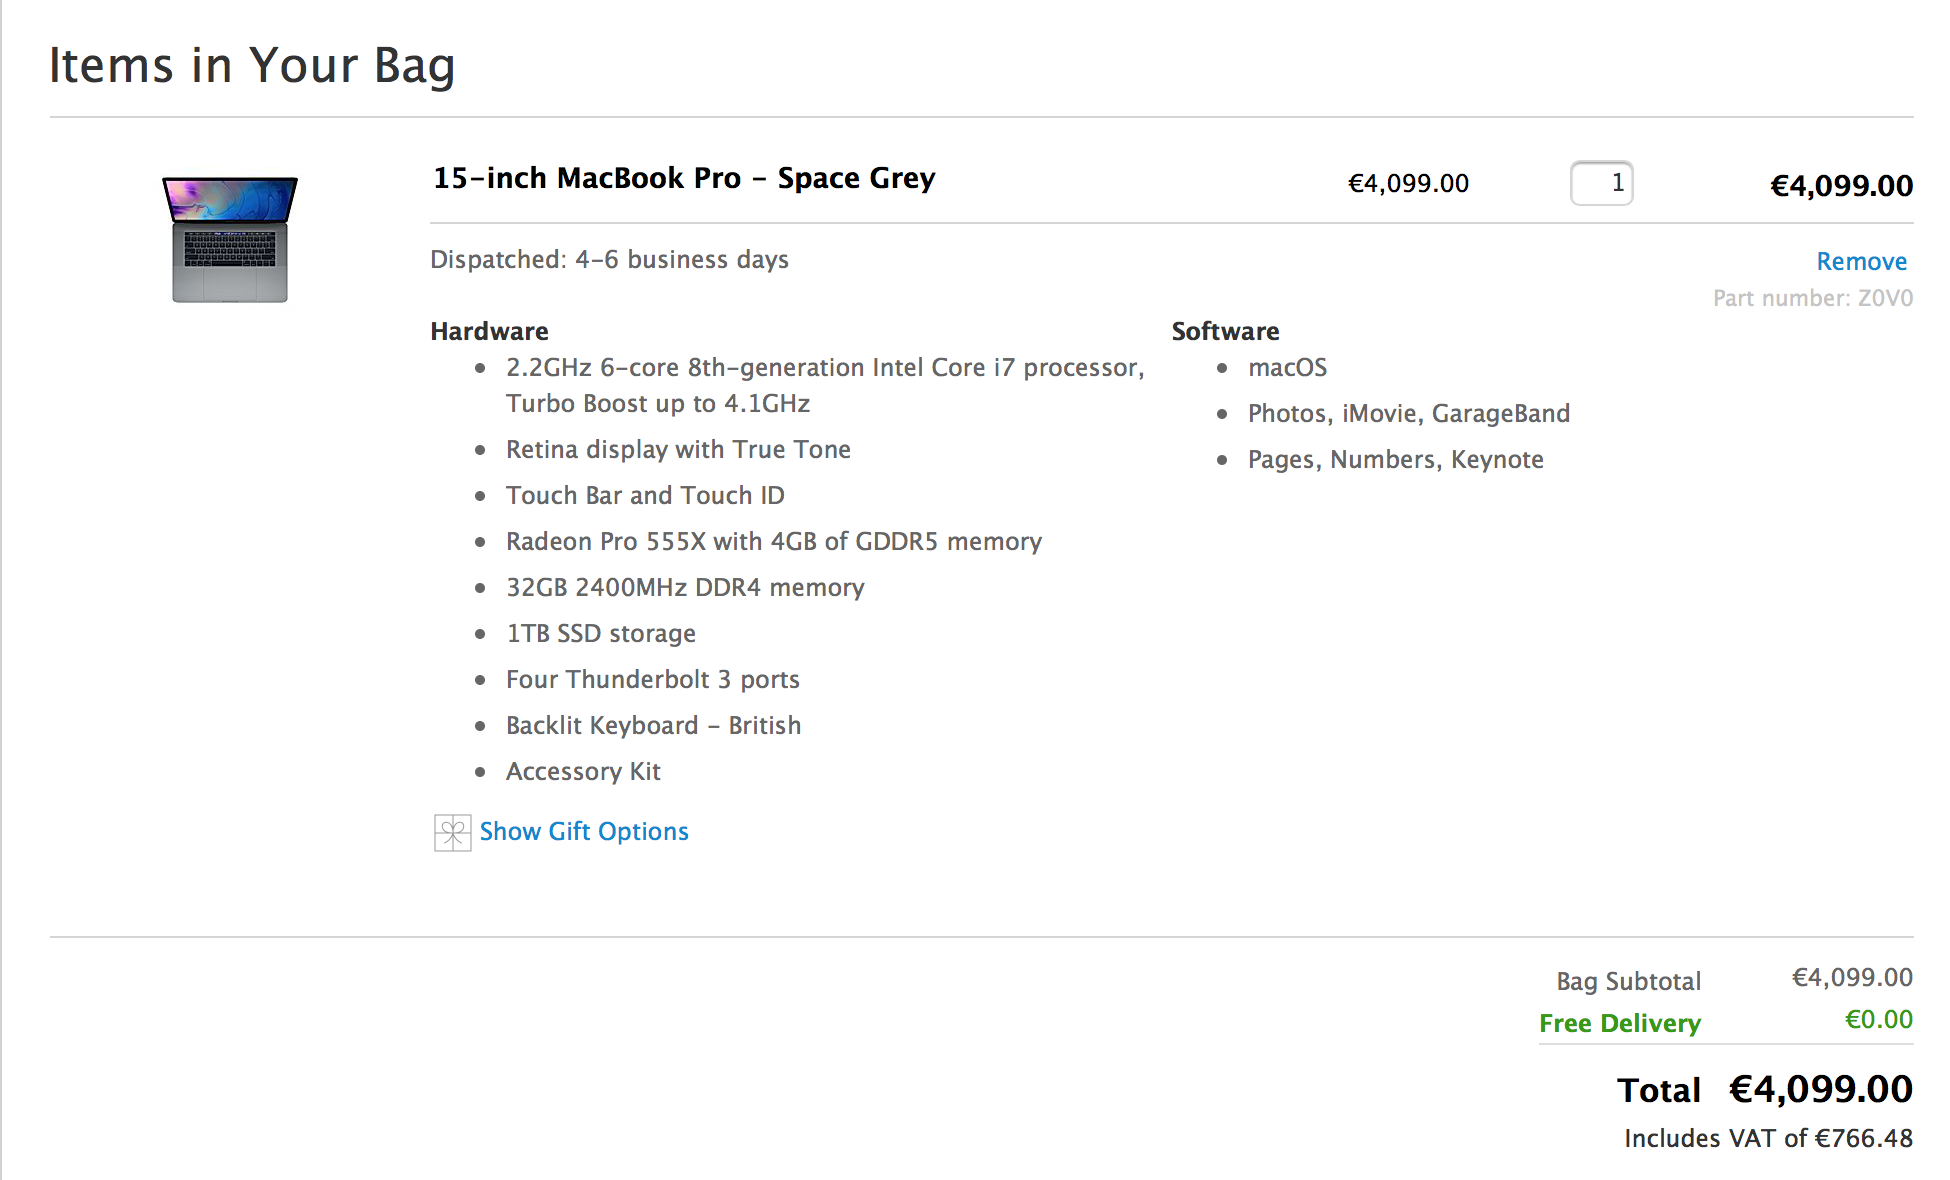1950x1180 pixels.
Task: Click the Radeon Pro 555X graphics item
Action: point(774,541)
